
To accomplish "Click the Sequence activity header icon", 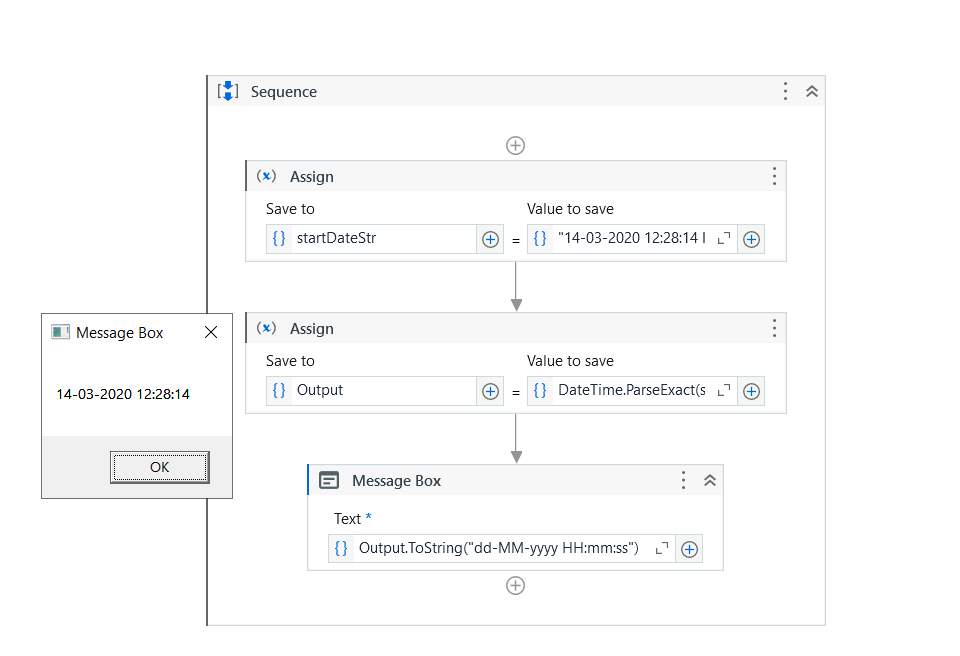I will click(x=228, y=91).
